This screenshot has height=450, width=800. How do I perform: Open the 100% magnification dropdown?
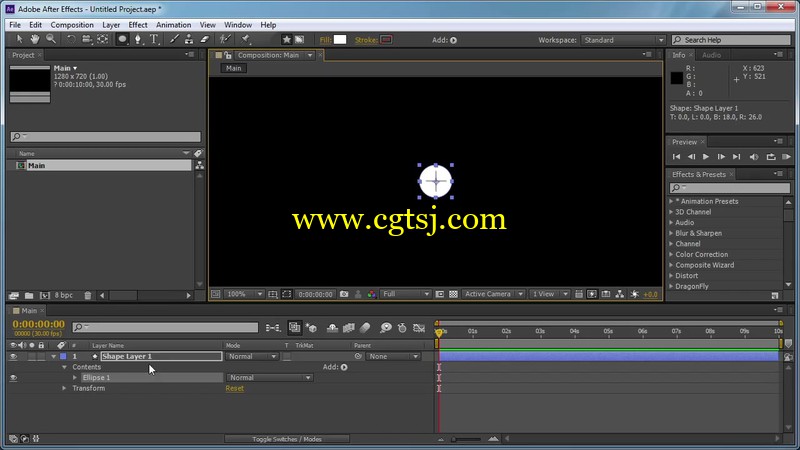pos(244,294)
